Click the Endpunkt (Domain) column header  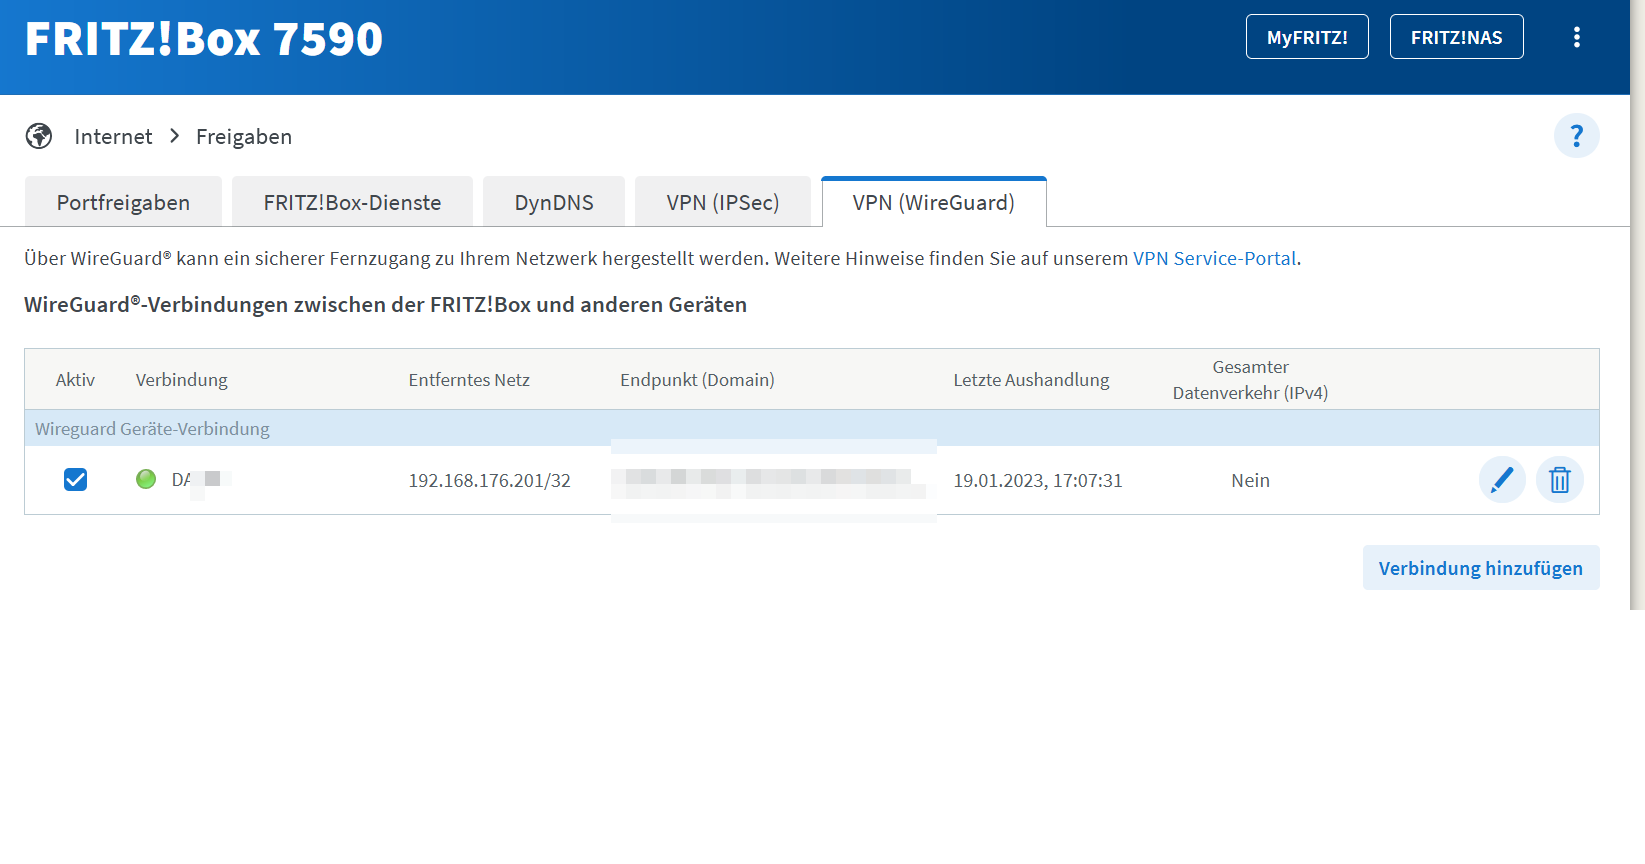pos(697,380)
